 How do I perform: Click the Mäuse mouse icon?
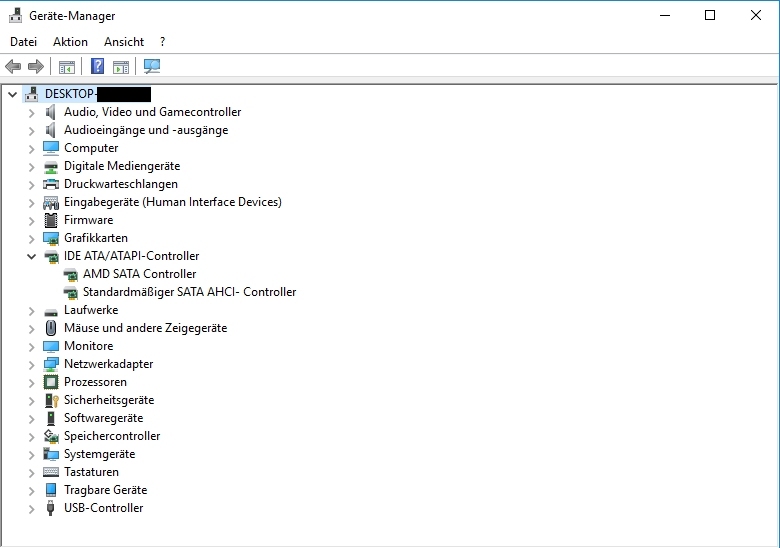51,328
